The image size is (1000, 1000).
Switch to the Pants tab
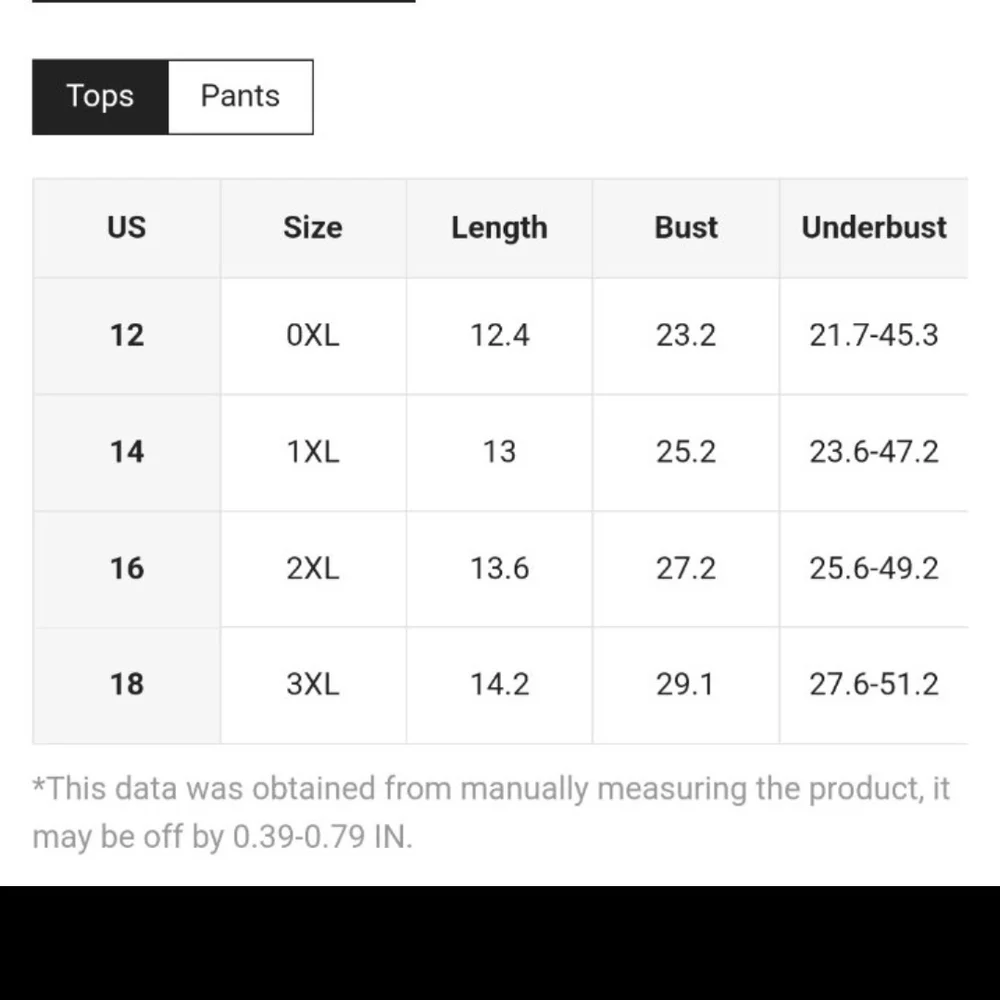240,97
